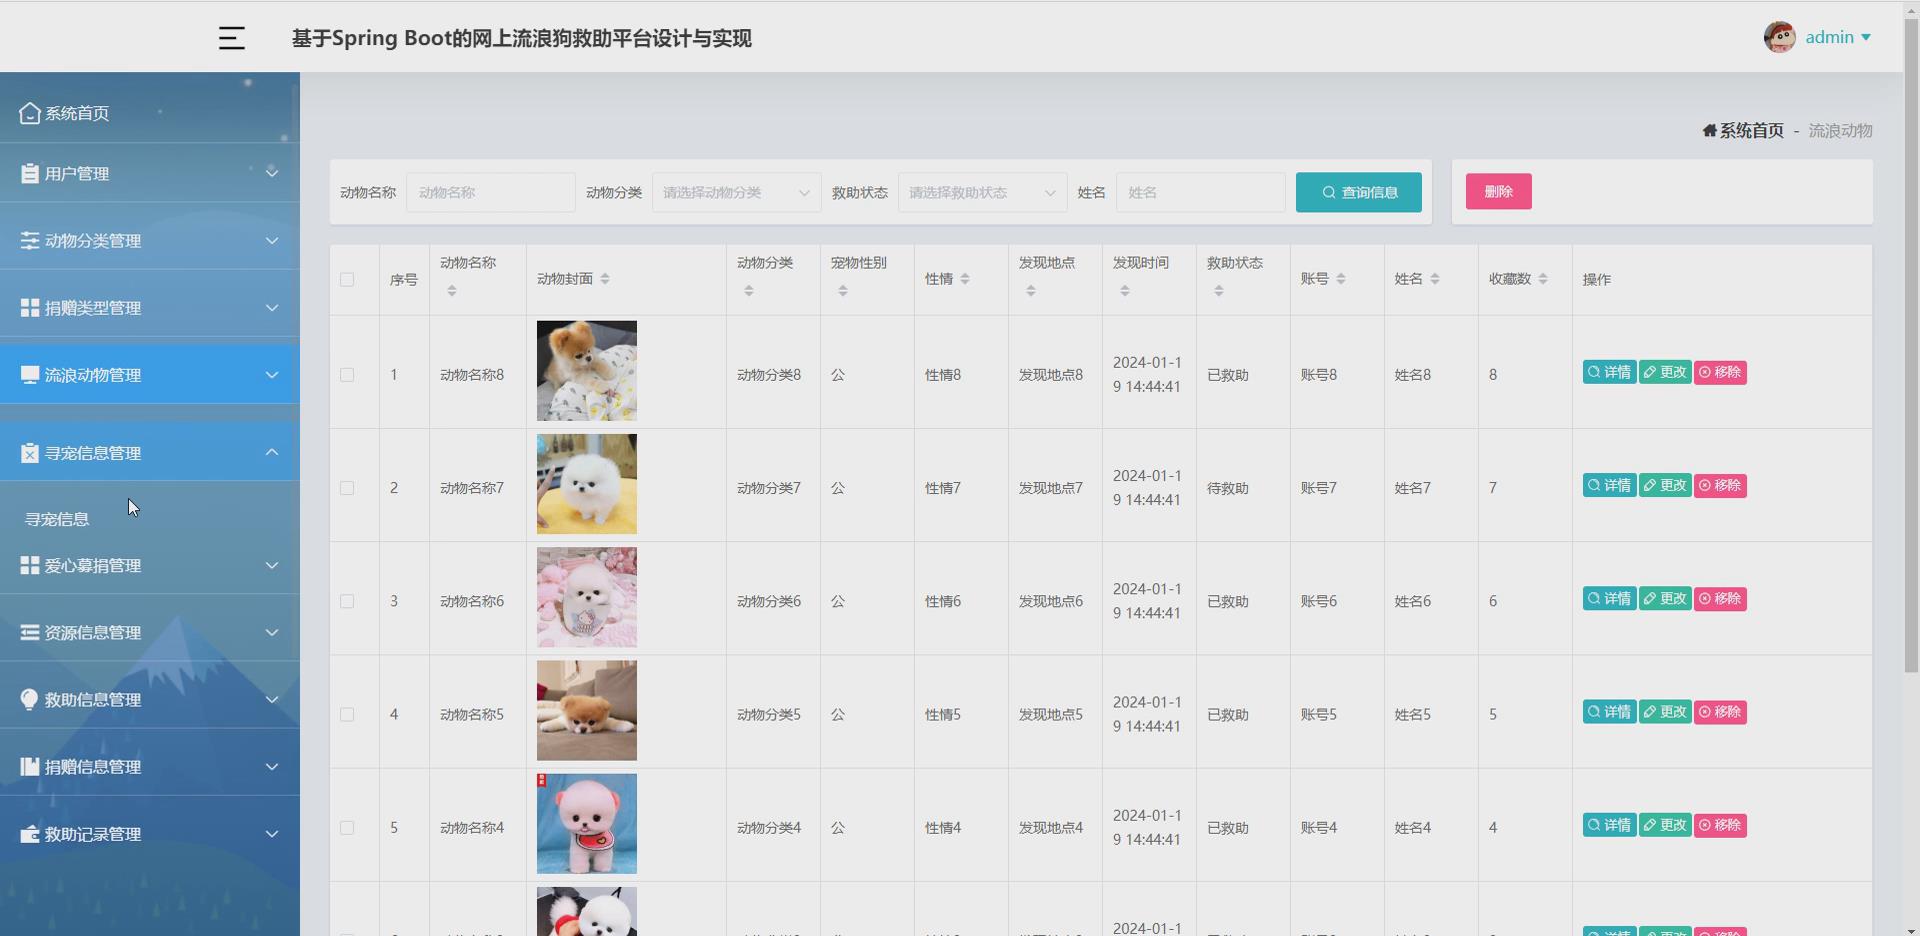Click the 系统首页 home icon in sidebar

click(x=29, y=113)
